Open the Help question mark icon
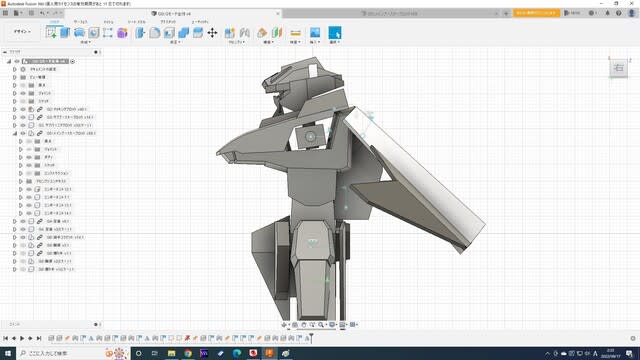 [619, 13]
